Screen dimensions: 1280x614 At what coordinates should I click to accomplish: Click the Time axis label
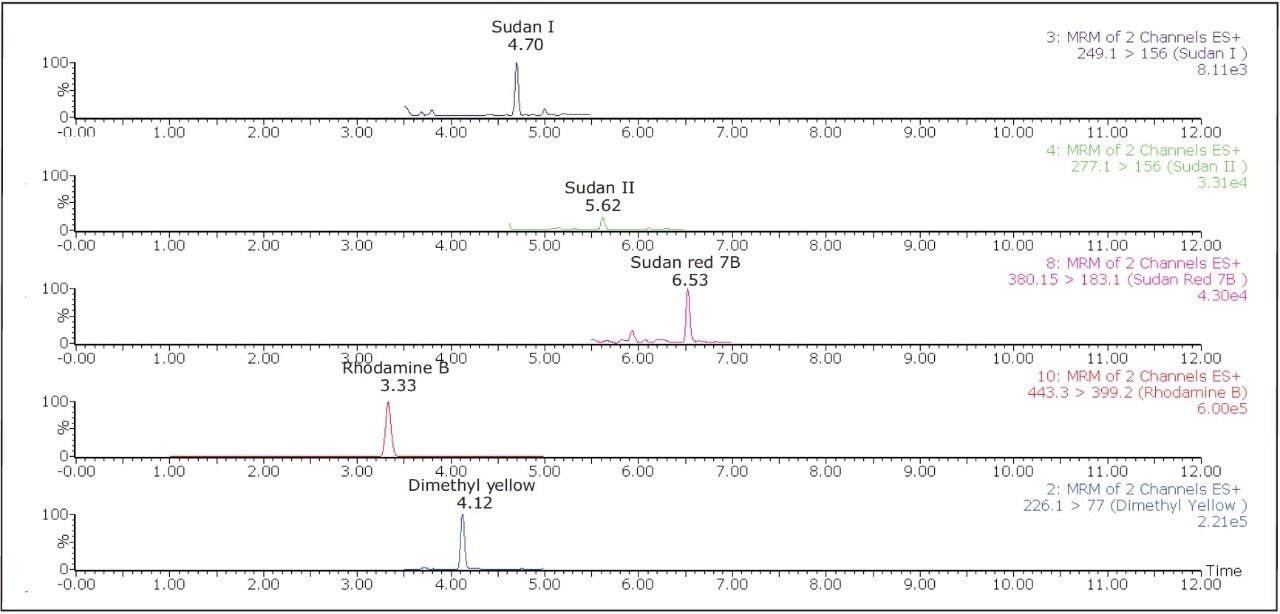[x=1222, y=570]
